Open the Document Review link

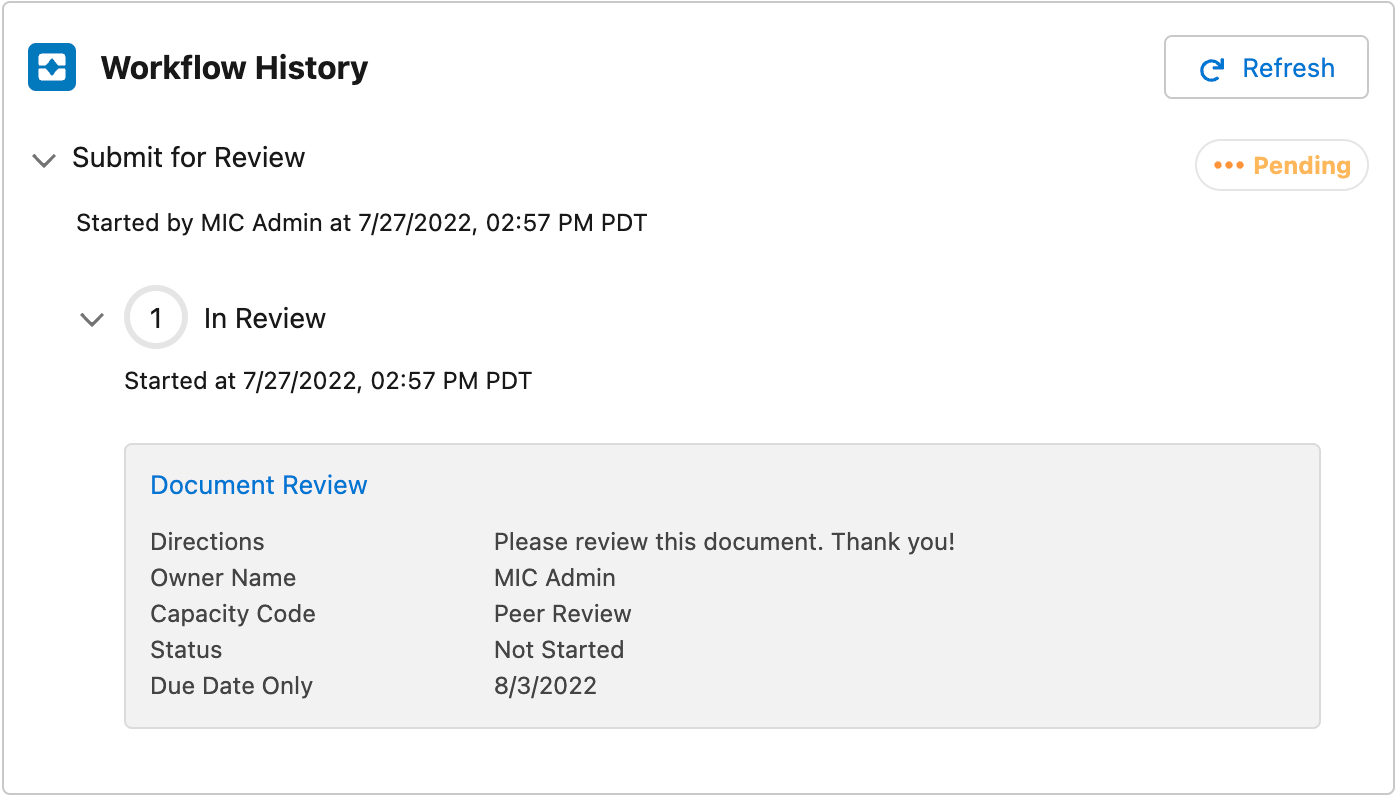[259, 485]
